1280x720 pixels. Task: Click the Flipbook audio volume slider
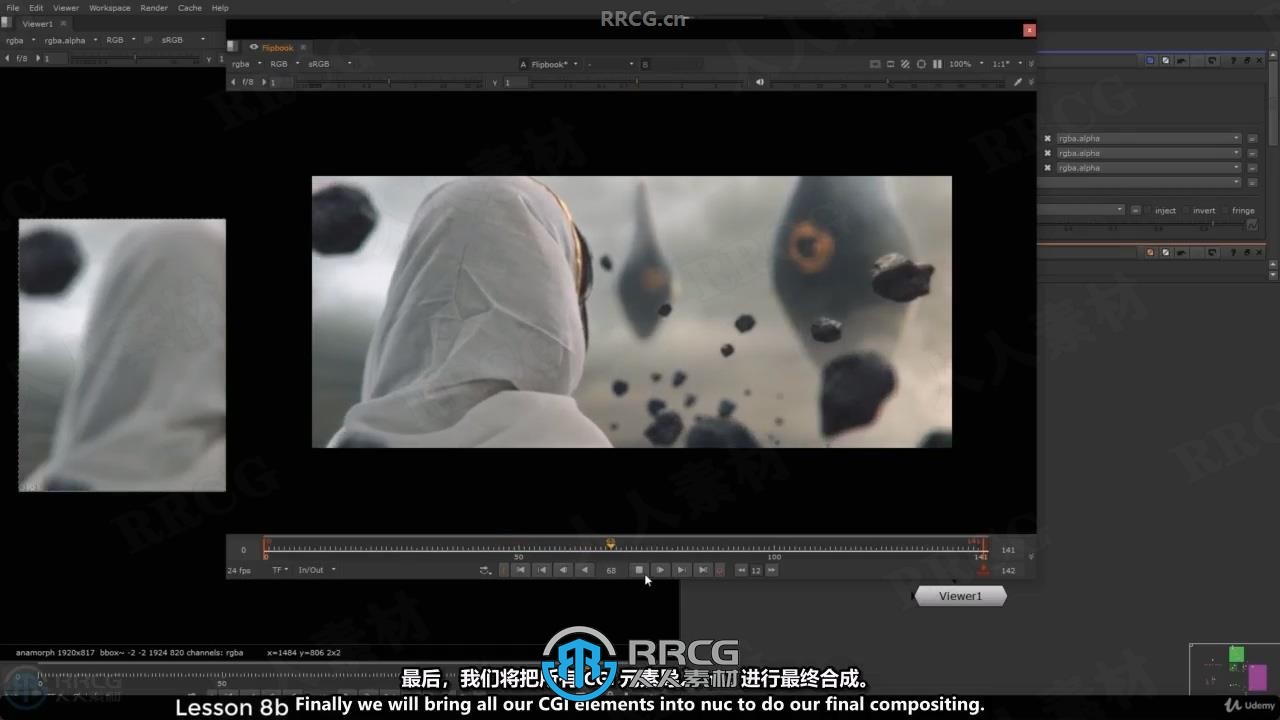click(x=888, y=82)
